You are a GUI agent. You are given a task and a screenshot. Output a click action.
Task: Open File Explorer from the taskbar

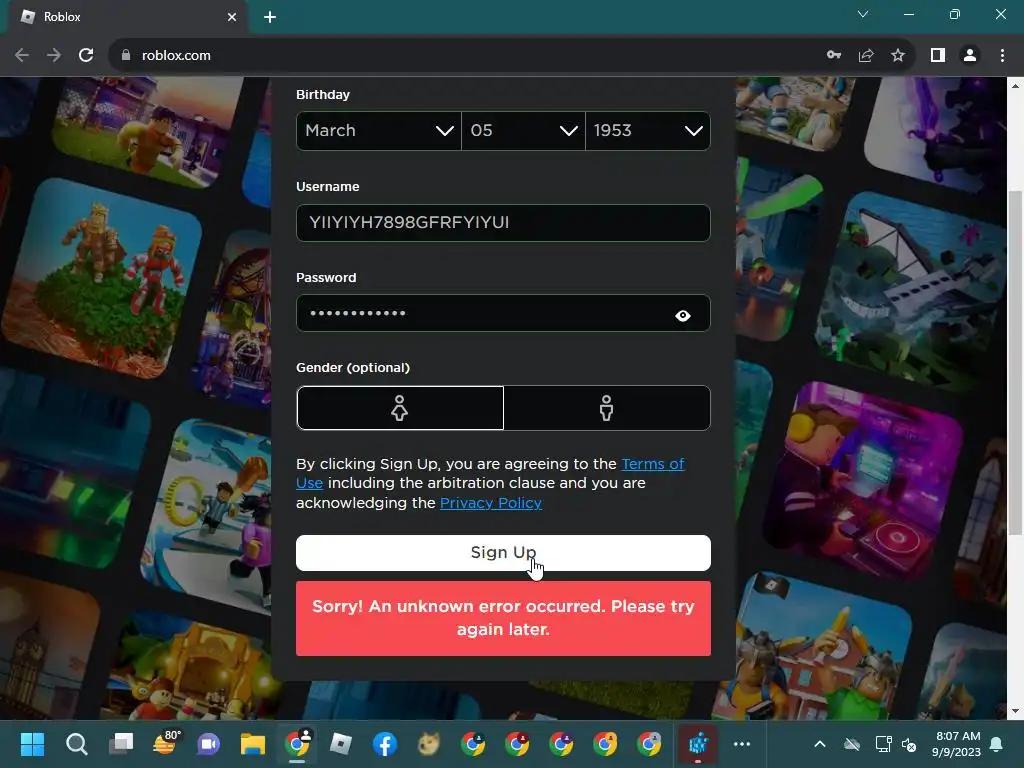(253, 744)
